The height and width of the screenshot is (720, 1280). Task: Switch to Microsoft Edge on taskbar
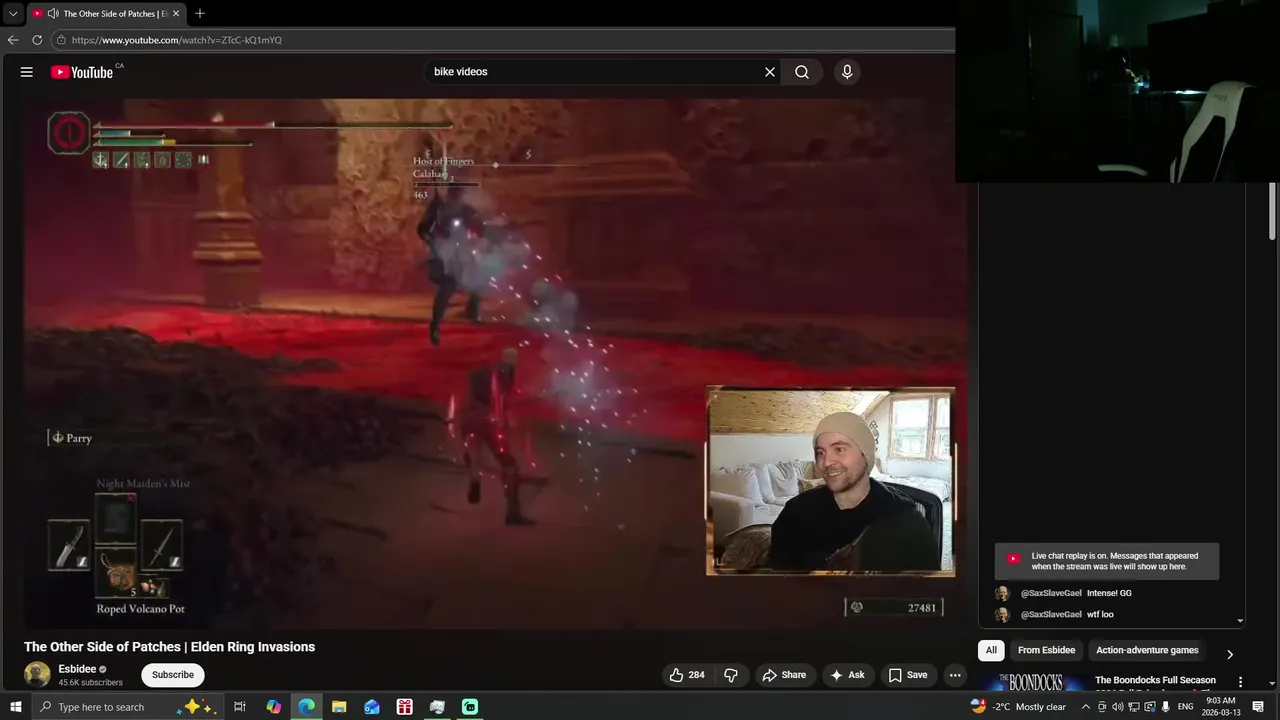(307, 707)
